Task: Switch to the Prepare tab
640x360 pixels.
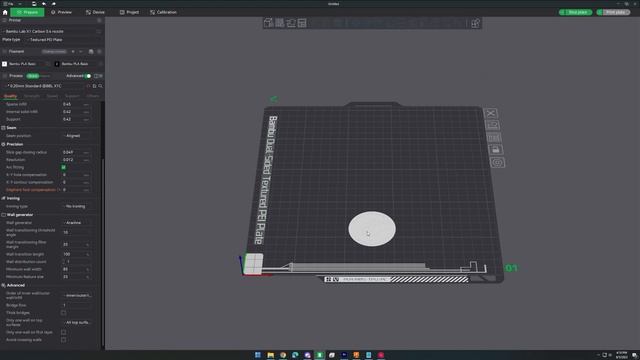Action: pyautogui.click(x=27, y=12)
